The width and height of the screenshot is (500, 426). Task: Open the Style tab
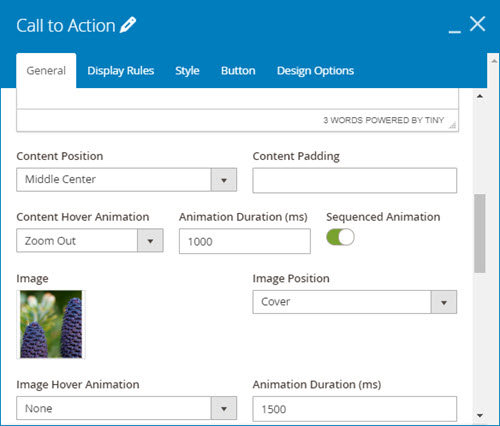tap(187, 71)
